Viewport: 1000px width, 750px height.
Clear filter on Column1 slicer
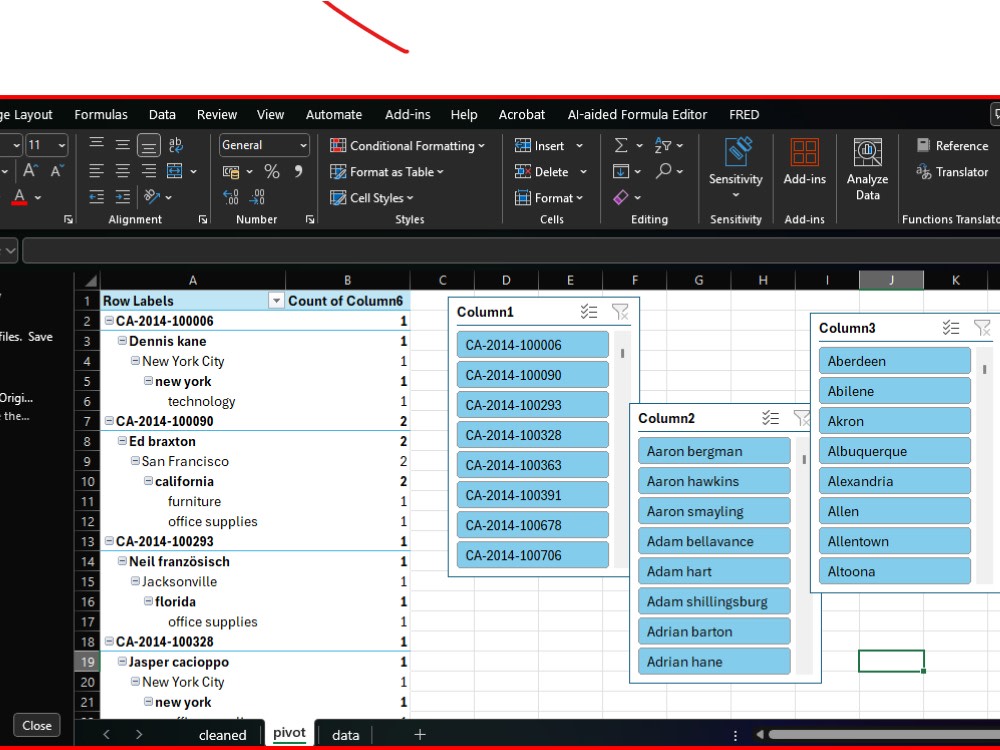[x=620, y=311]
